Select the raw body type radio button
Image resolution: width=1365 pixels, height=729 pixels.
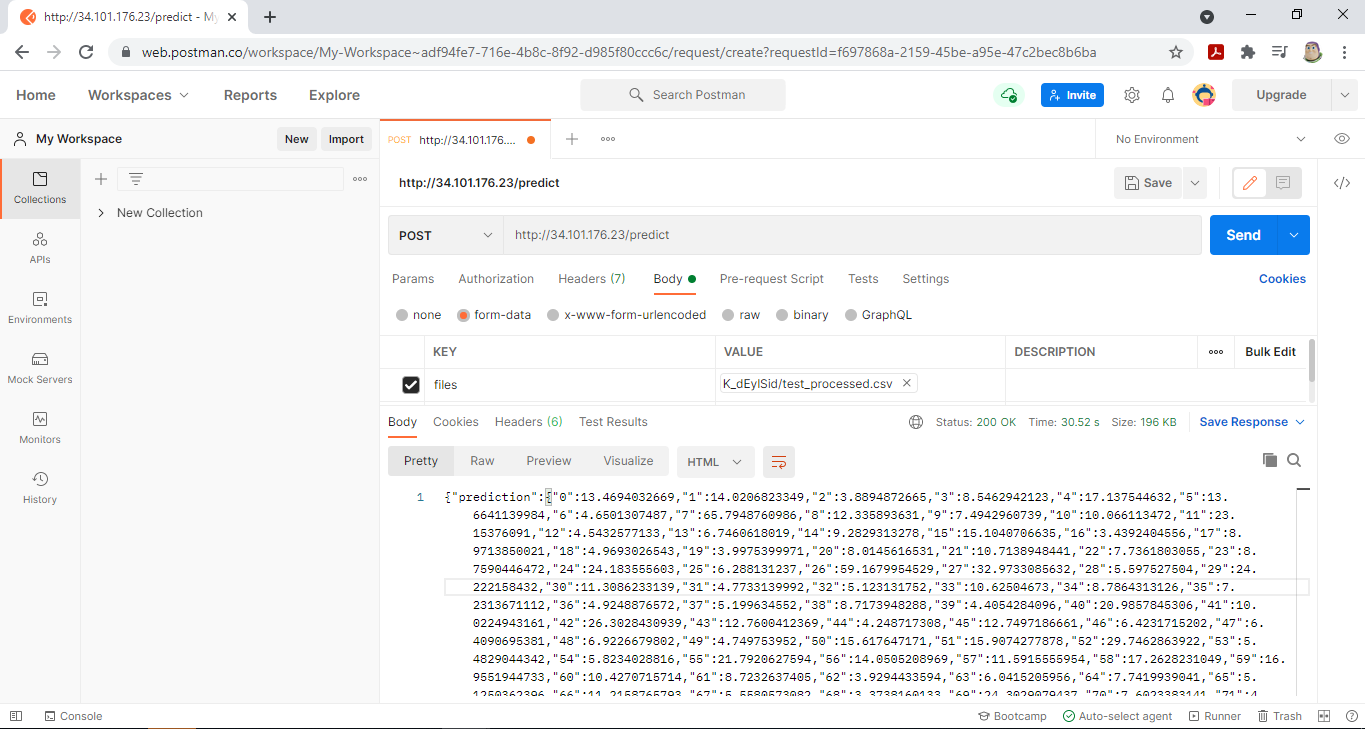[x=727, y=315]
